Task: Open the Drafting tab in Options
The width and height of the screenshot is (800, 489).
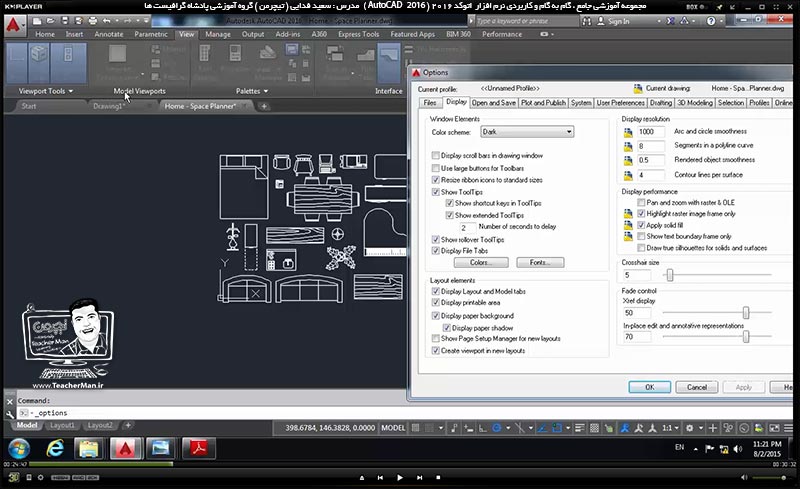Action: point(661,103)
